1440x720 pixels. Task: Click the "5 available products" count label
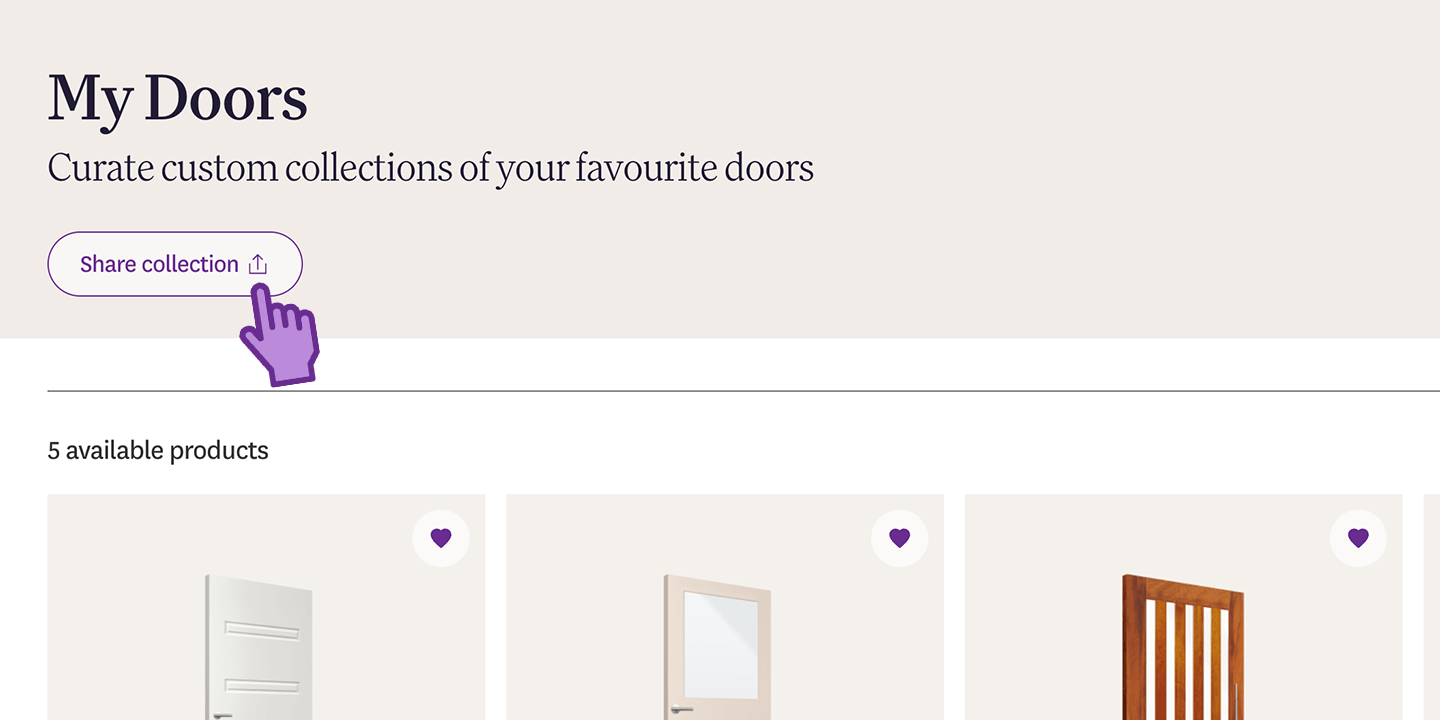[158, 451]
